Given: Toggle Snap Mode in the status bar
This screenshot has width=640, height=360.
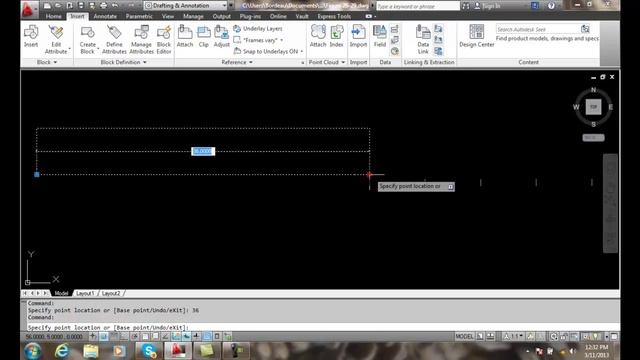Looking at the screenshot, I should click(x=104, y=336).
